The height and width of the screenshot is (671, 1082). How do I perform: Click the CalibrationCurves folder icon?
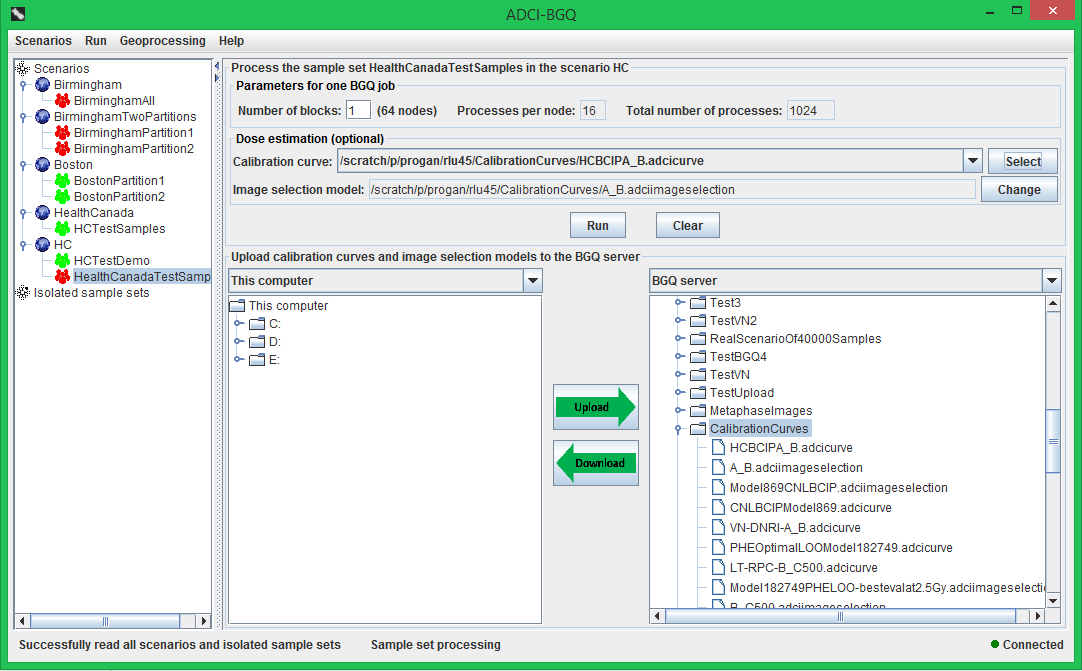pyautogui.click(x=698, y=429)
